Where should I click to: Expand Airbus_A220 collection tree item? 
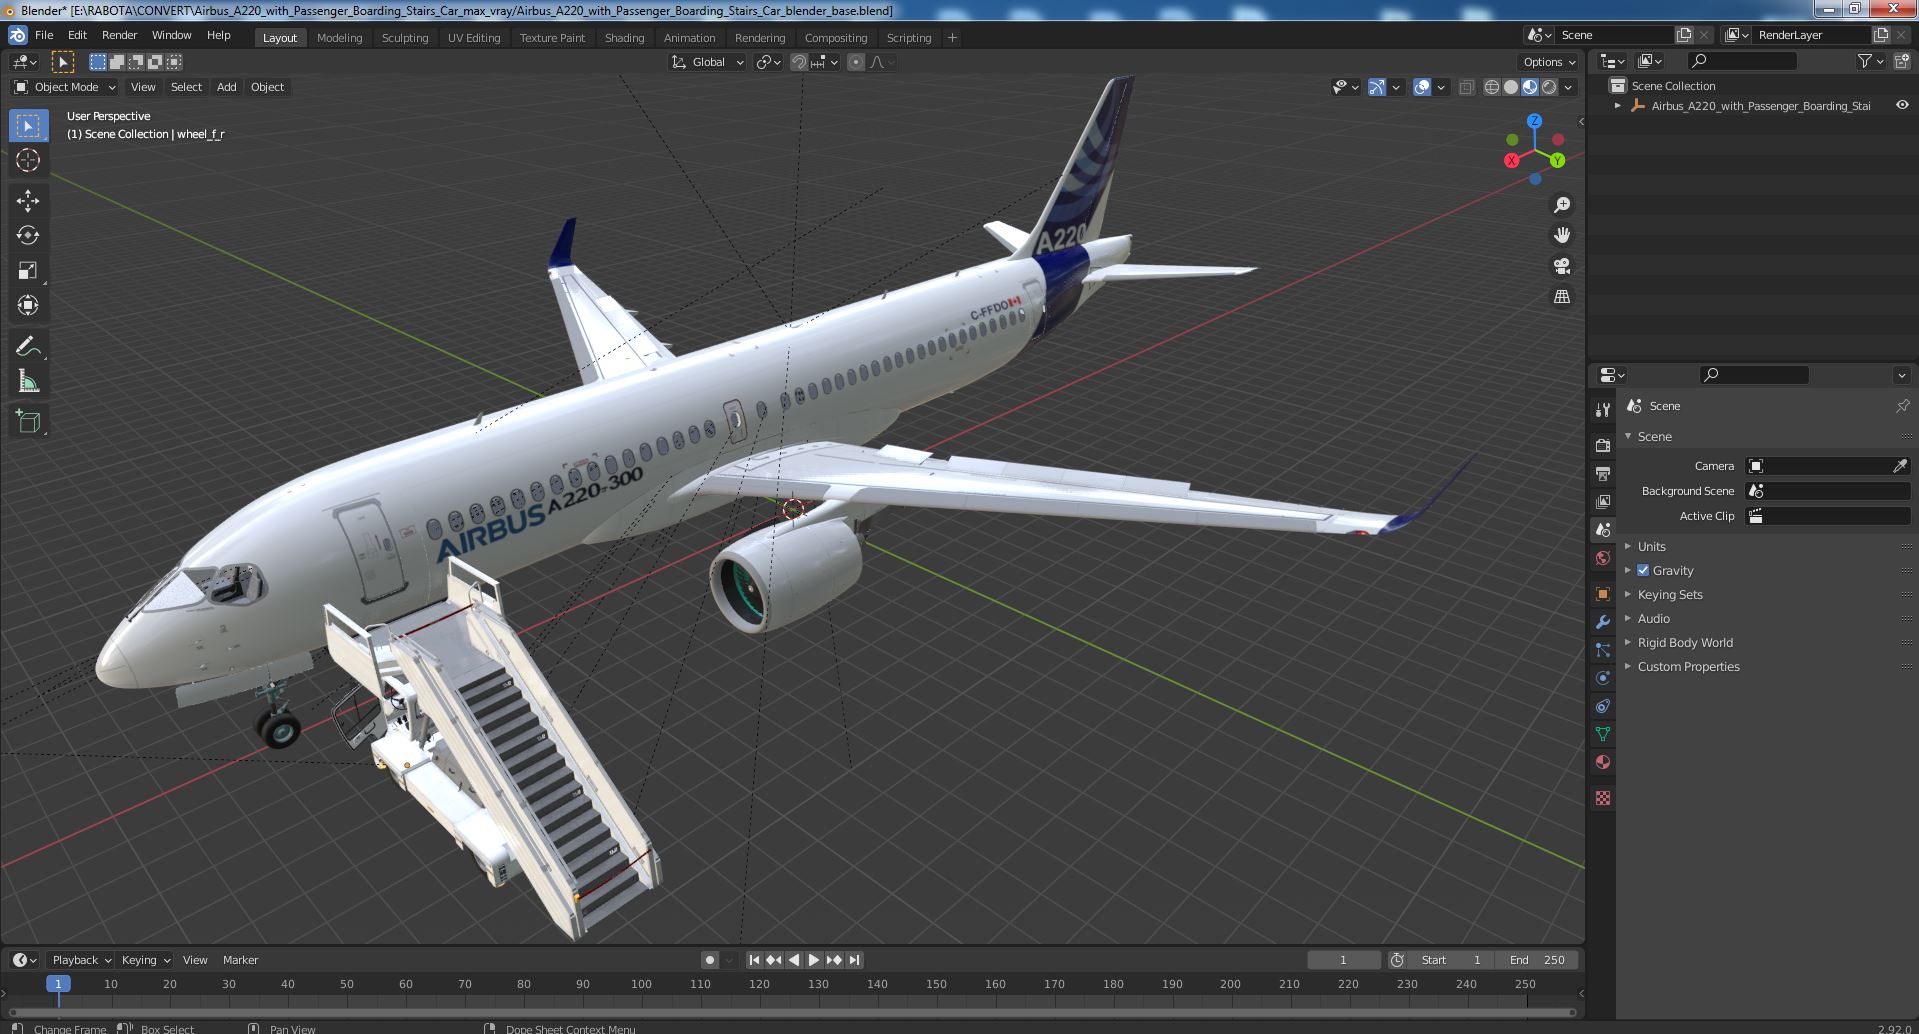[1618, 105]
